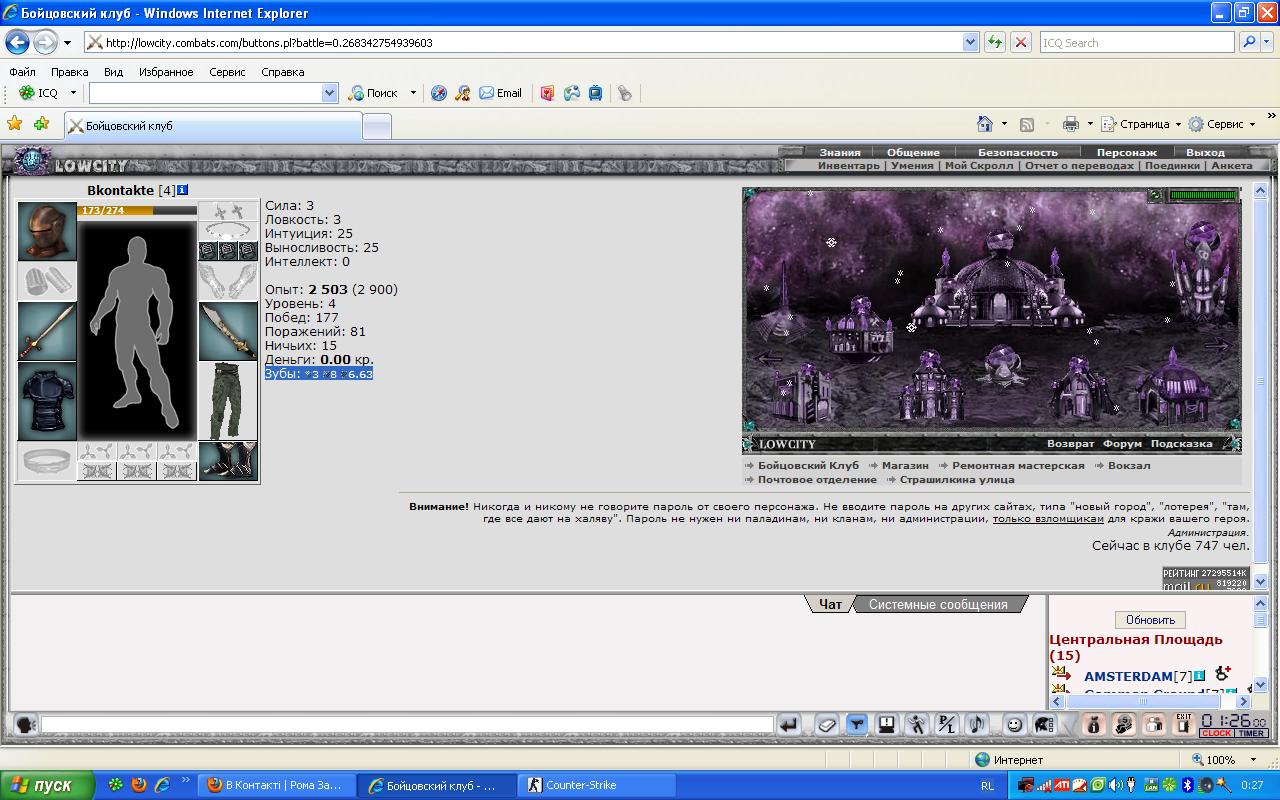Open the Умения link

coord(912,166)
